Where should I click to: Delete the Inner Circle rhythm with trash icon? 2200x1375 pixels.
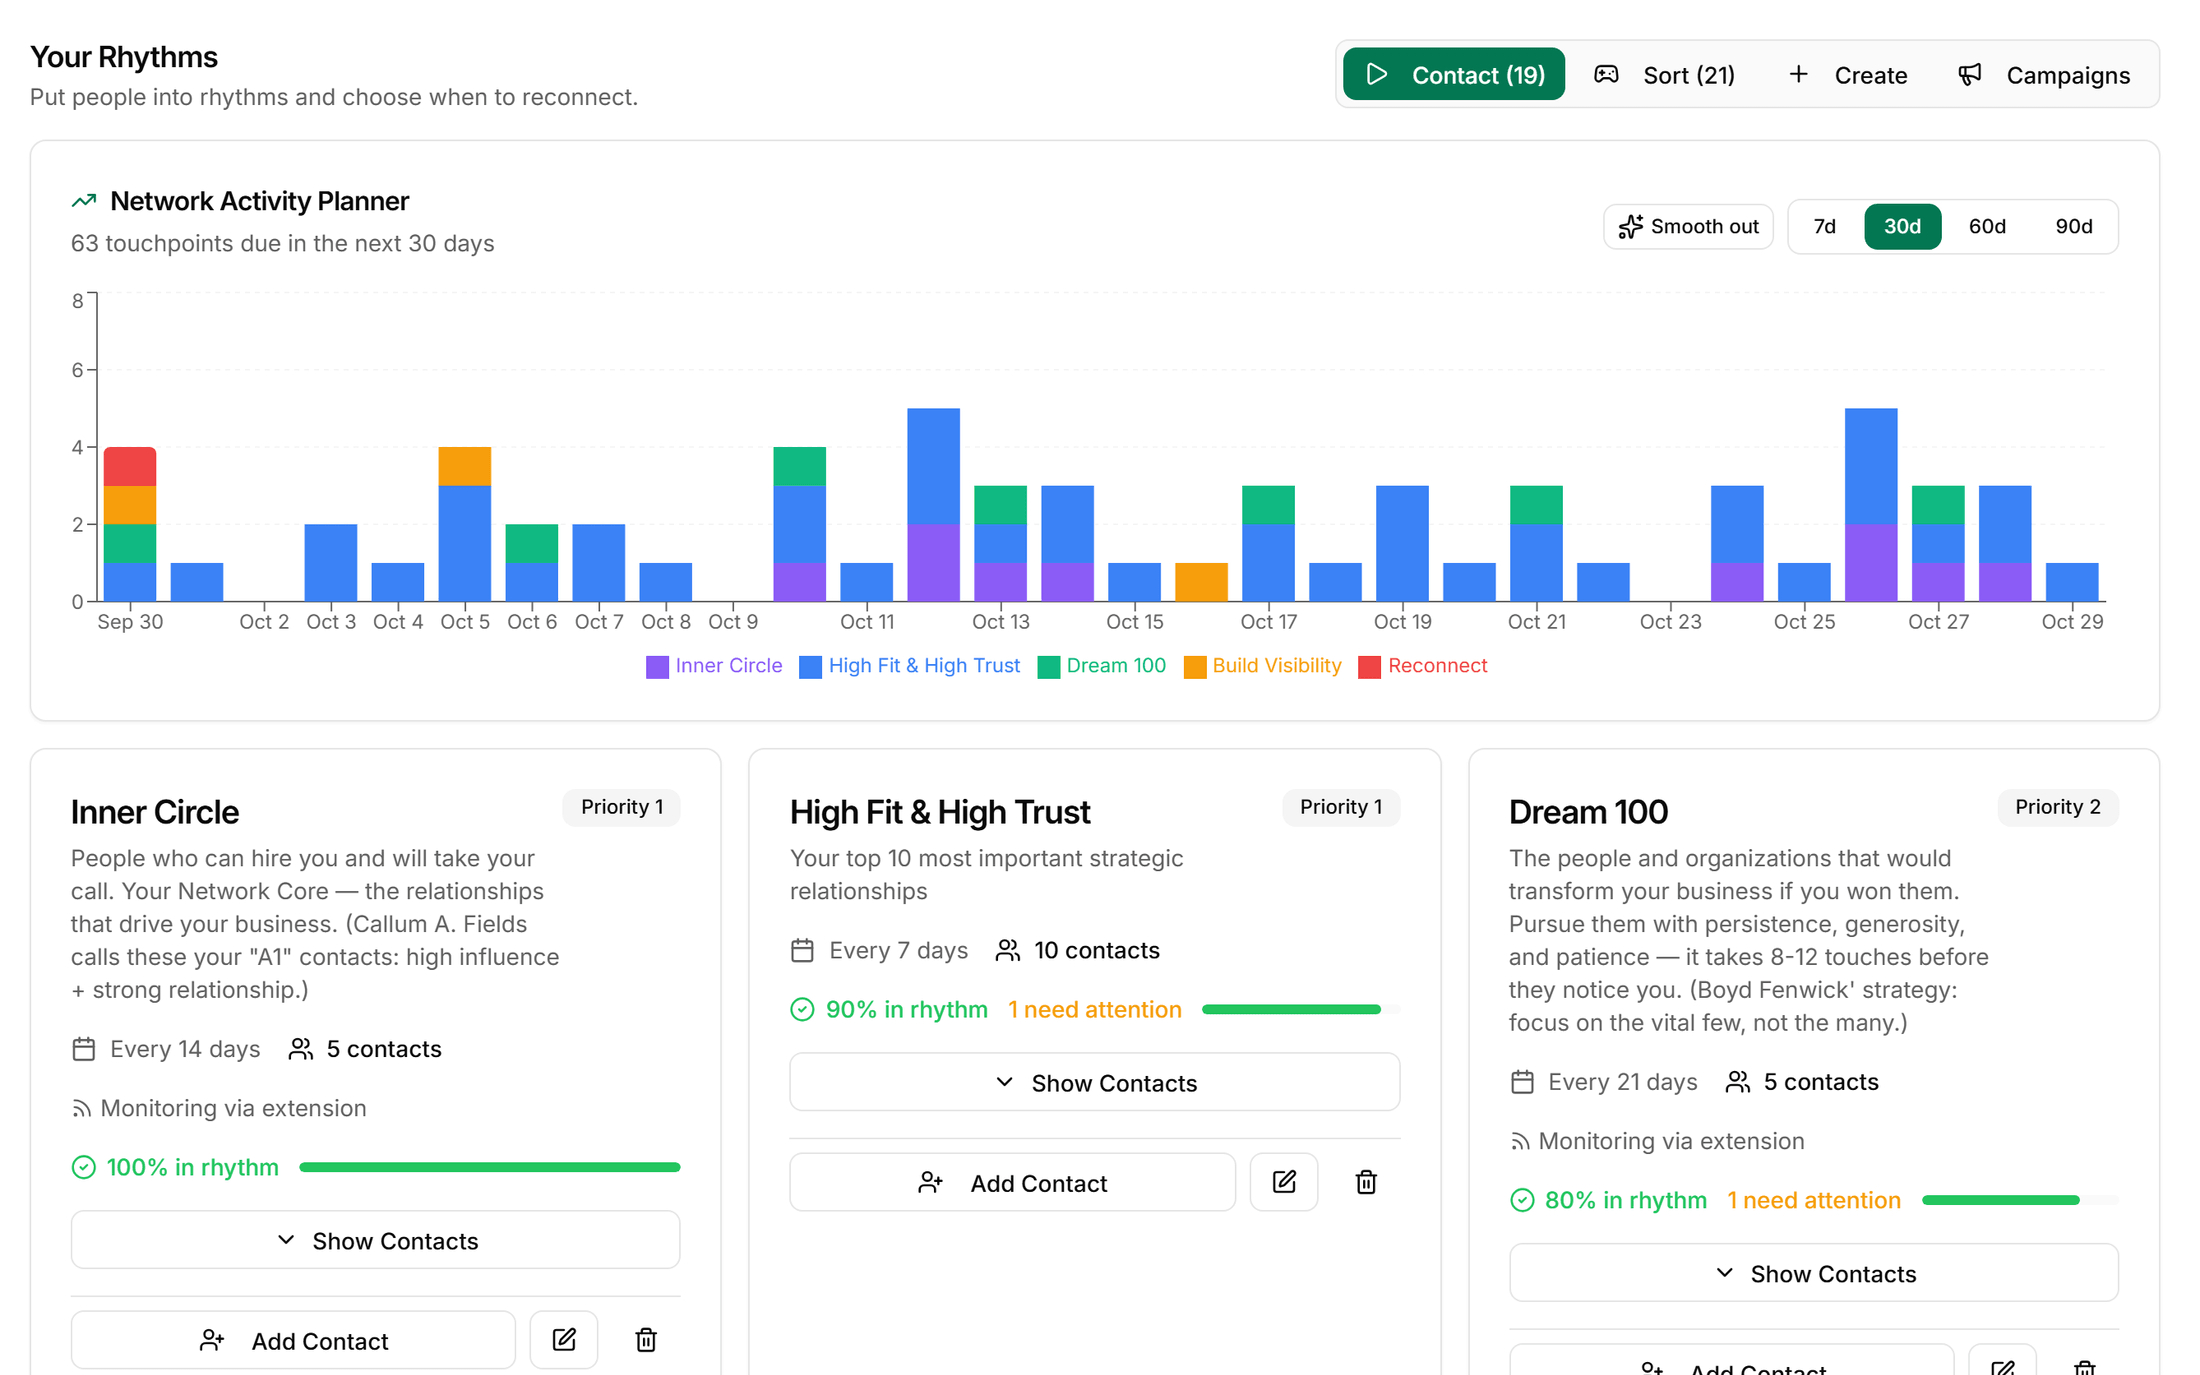[x=646, y=1340]
